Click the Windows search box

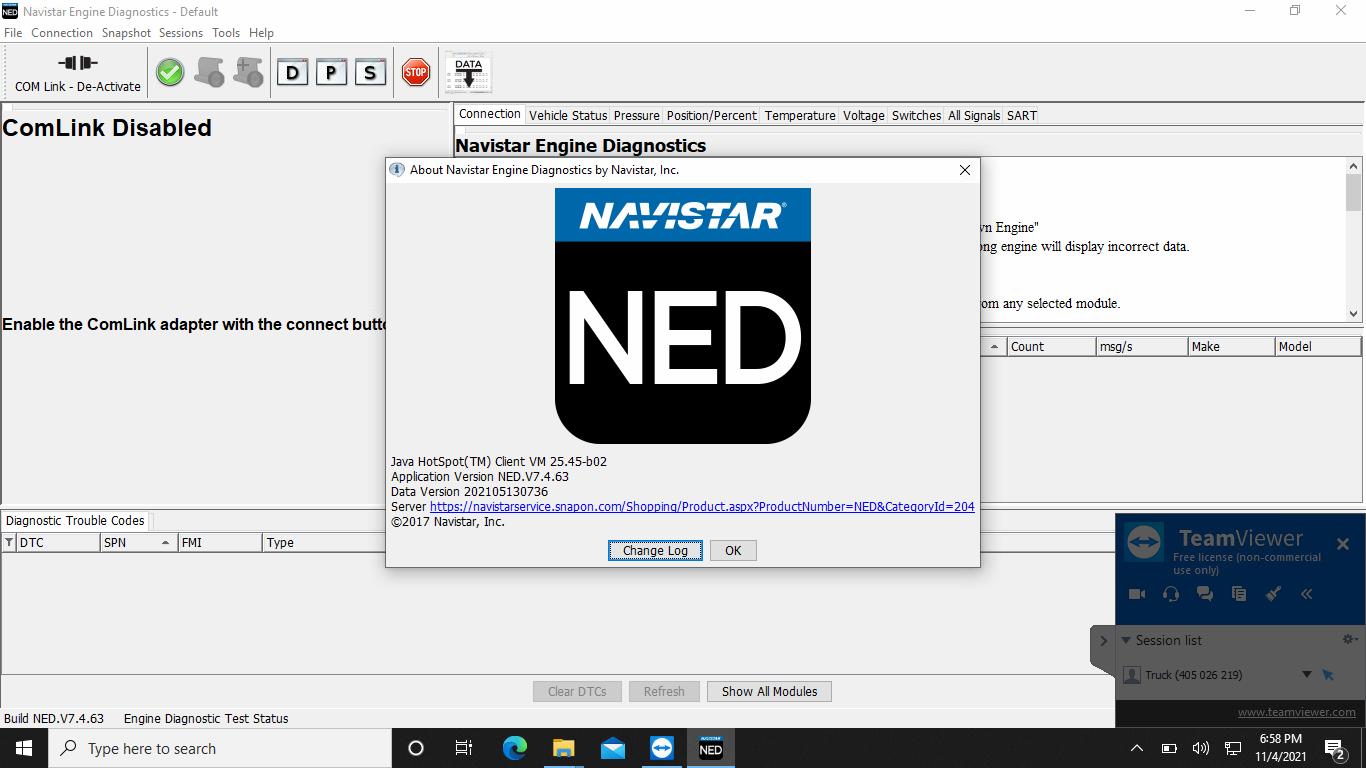219,748
